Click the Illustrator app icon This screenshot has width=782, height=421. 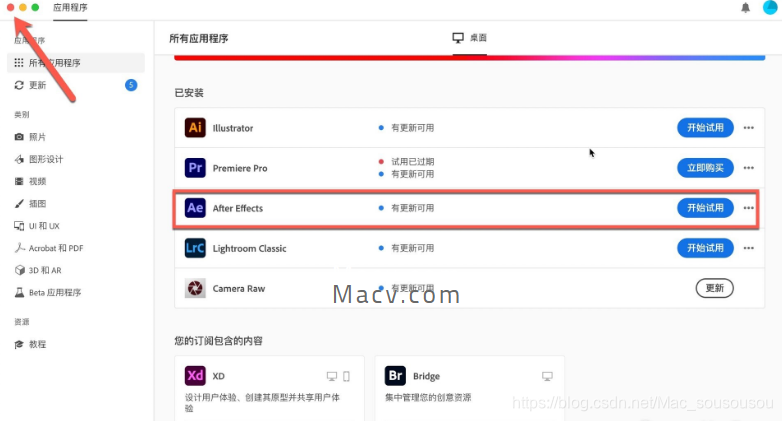tap(195, 128)
